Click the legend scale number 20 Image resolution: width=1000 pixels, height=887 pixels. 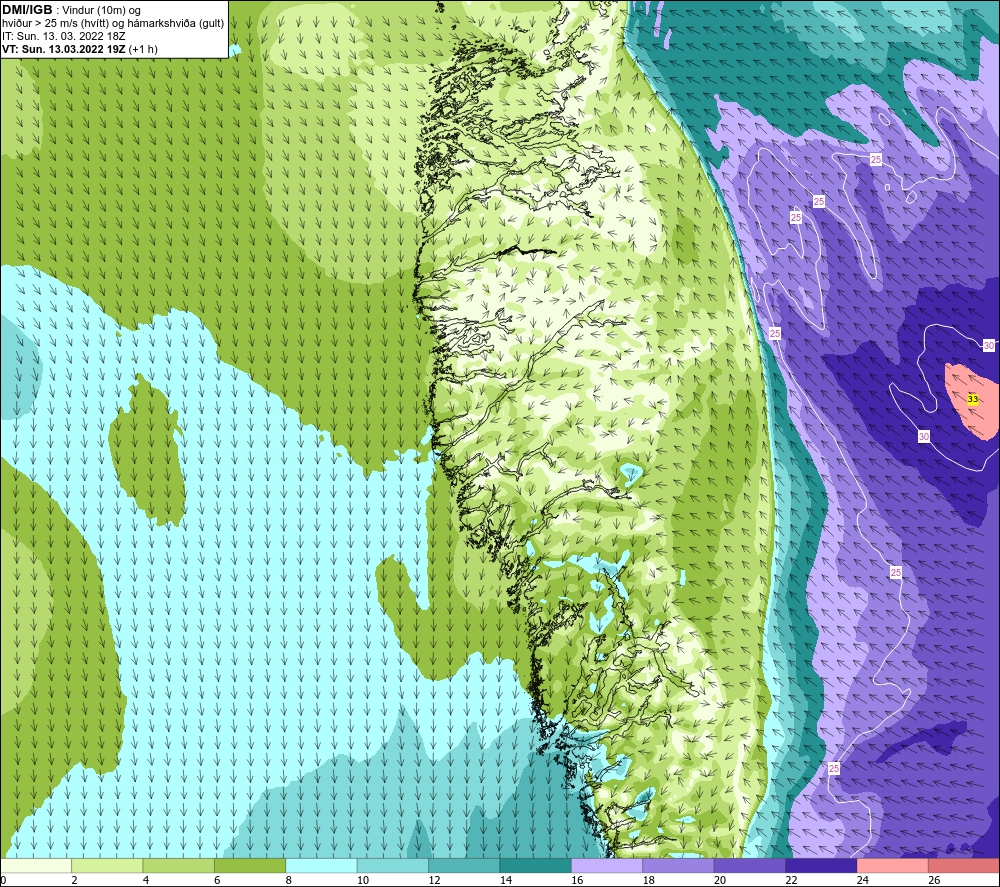pos(720,880)
